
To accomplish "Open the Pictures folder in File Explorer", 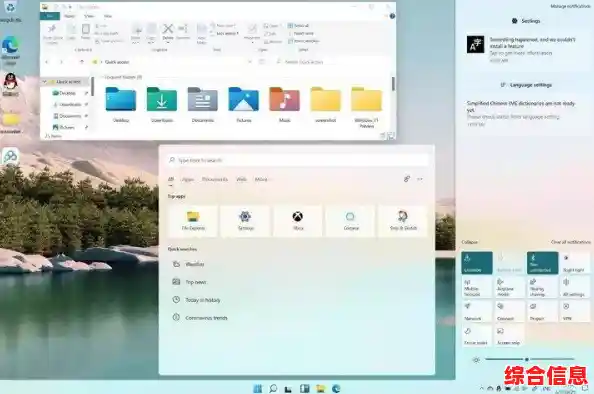I will pyautogui.click(x=244, y=104).
